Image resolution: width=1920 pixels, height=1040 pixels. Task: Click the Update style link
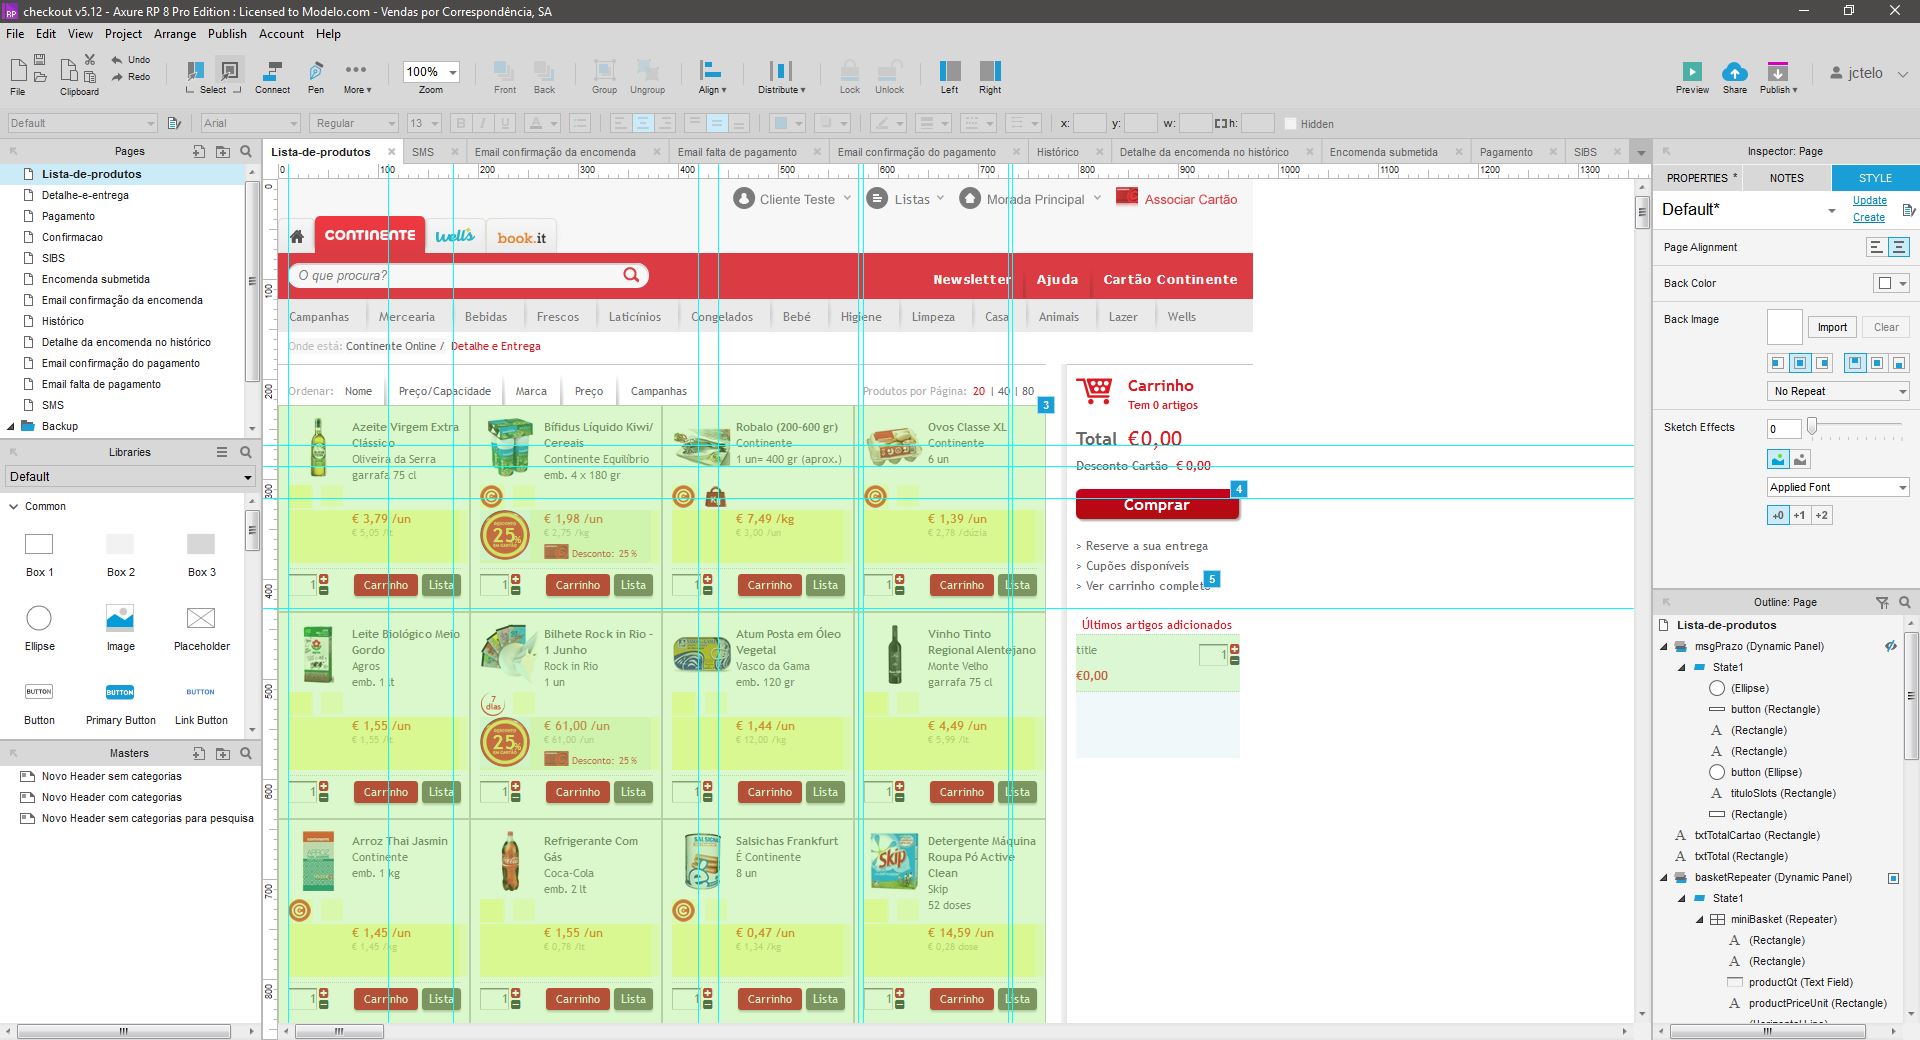(x=1869, y=201)
